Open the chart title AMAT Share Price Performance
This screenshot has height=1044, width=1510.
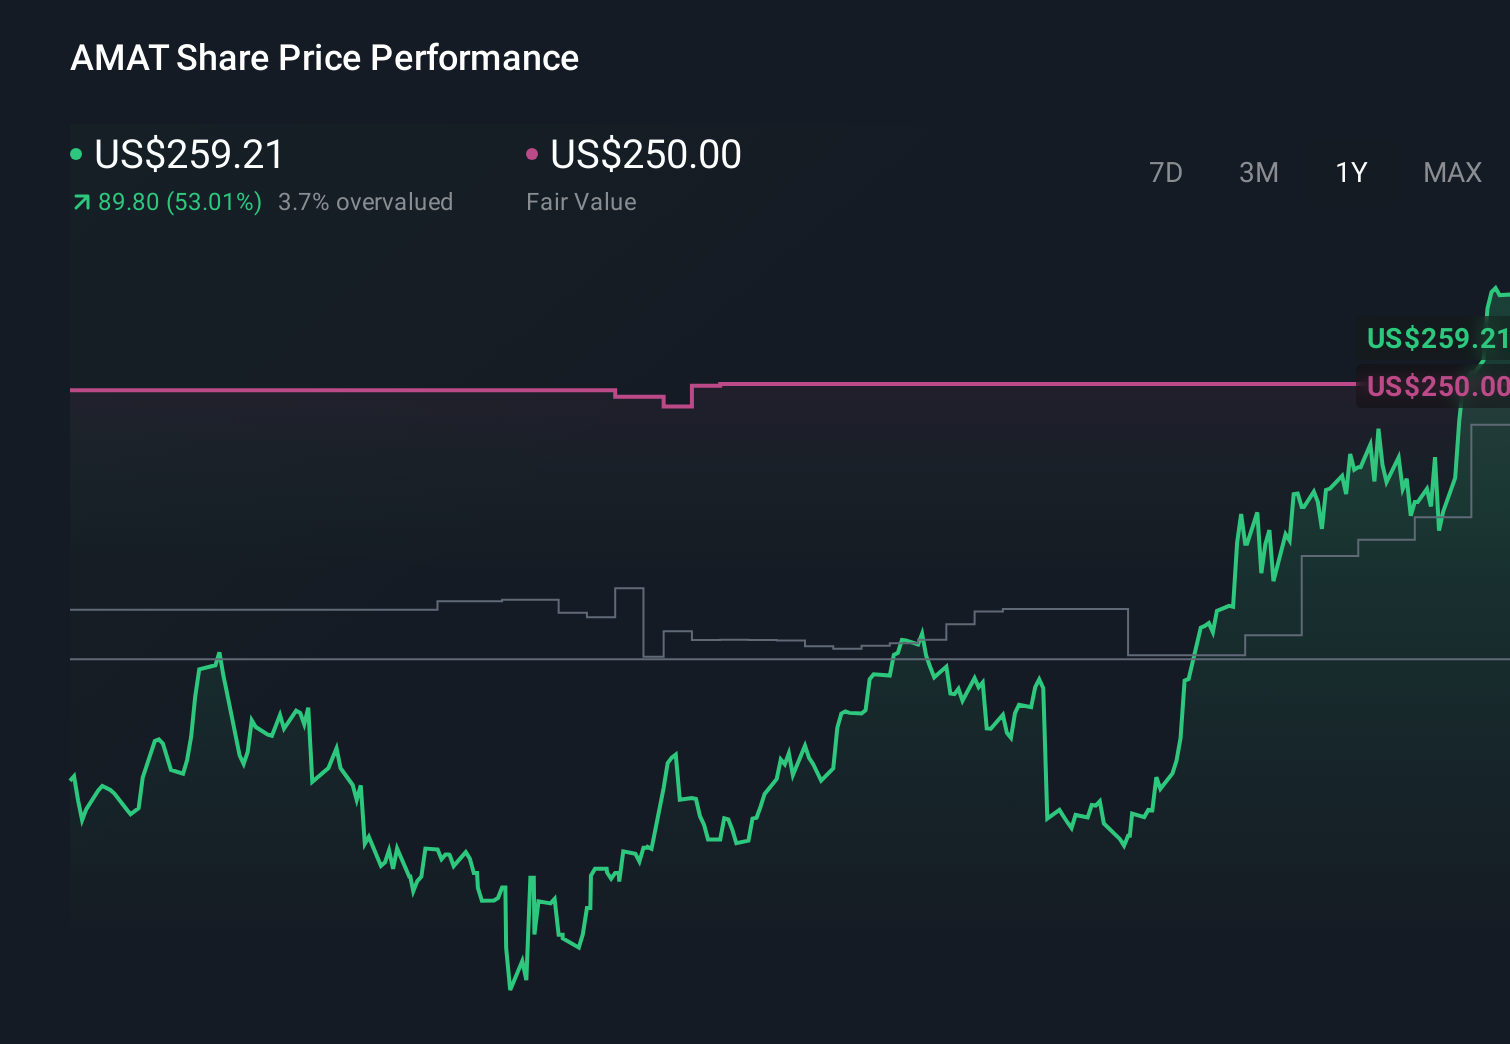324,57
